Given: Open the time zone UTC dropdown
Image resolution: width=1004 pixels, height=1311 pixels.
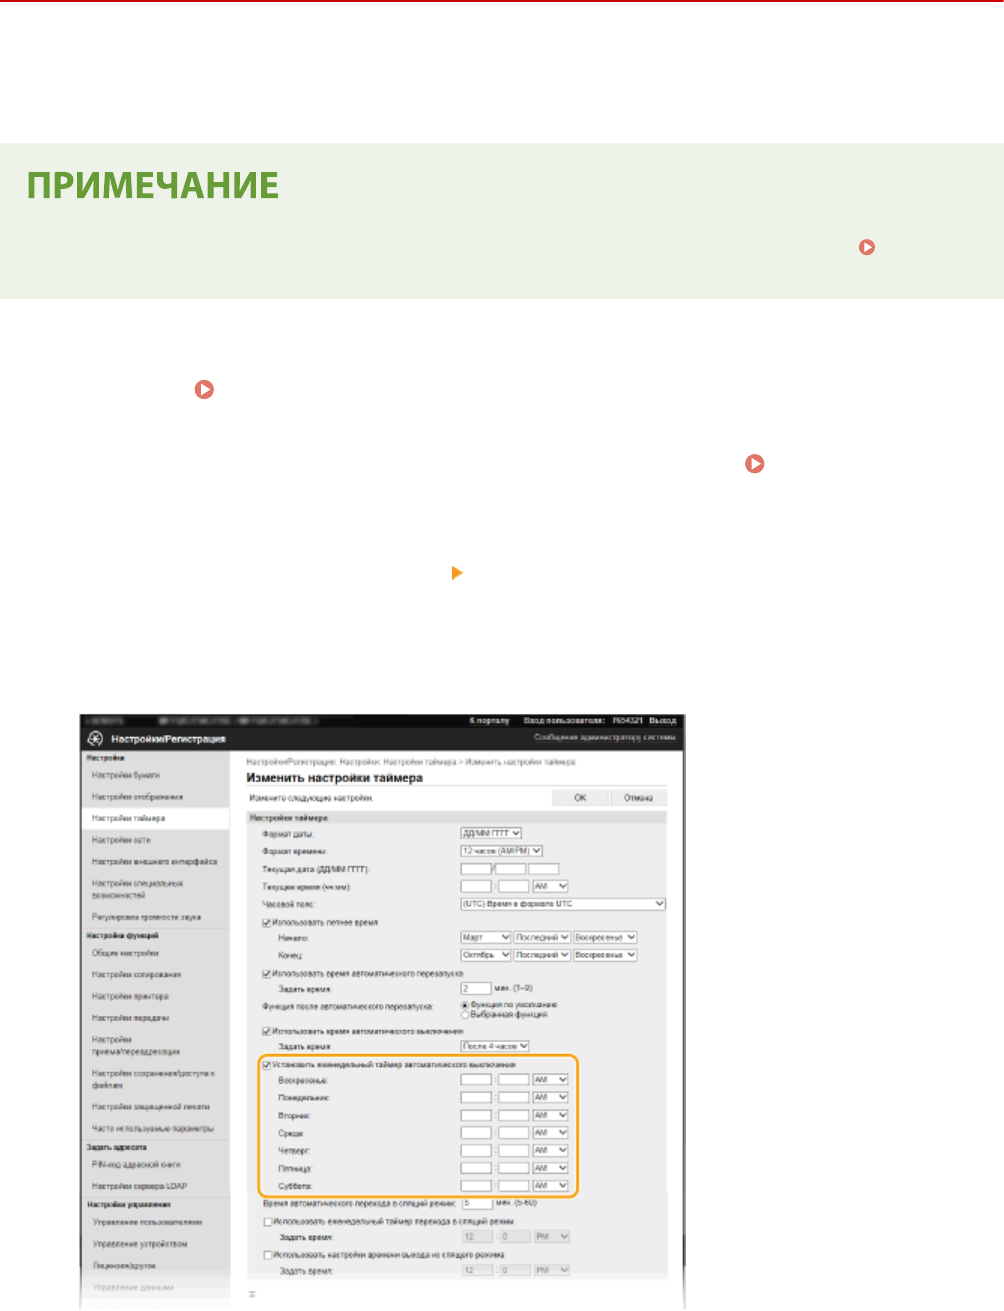Looking at the screenshot, I should [x=563, y=904].
